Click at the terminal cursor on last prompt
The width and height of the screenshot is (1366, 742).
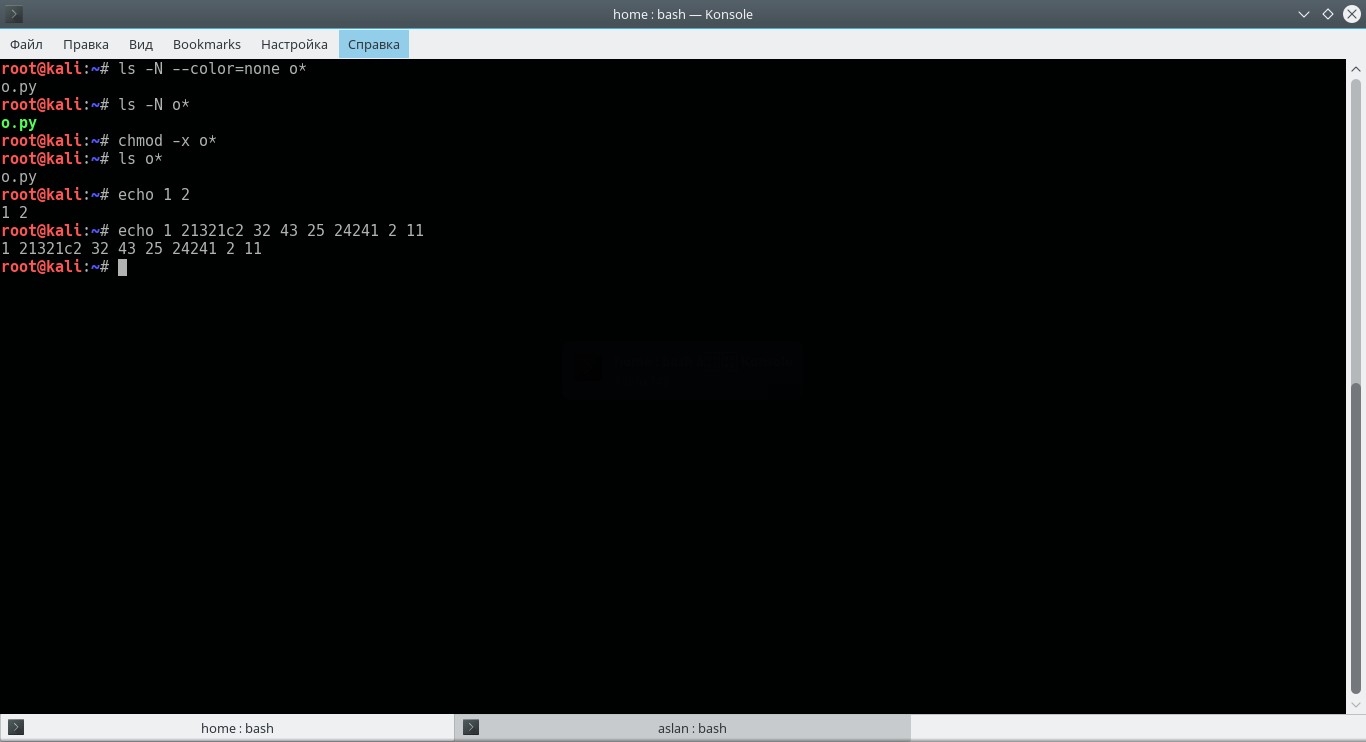122,267
